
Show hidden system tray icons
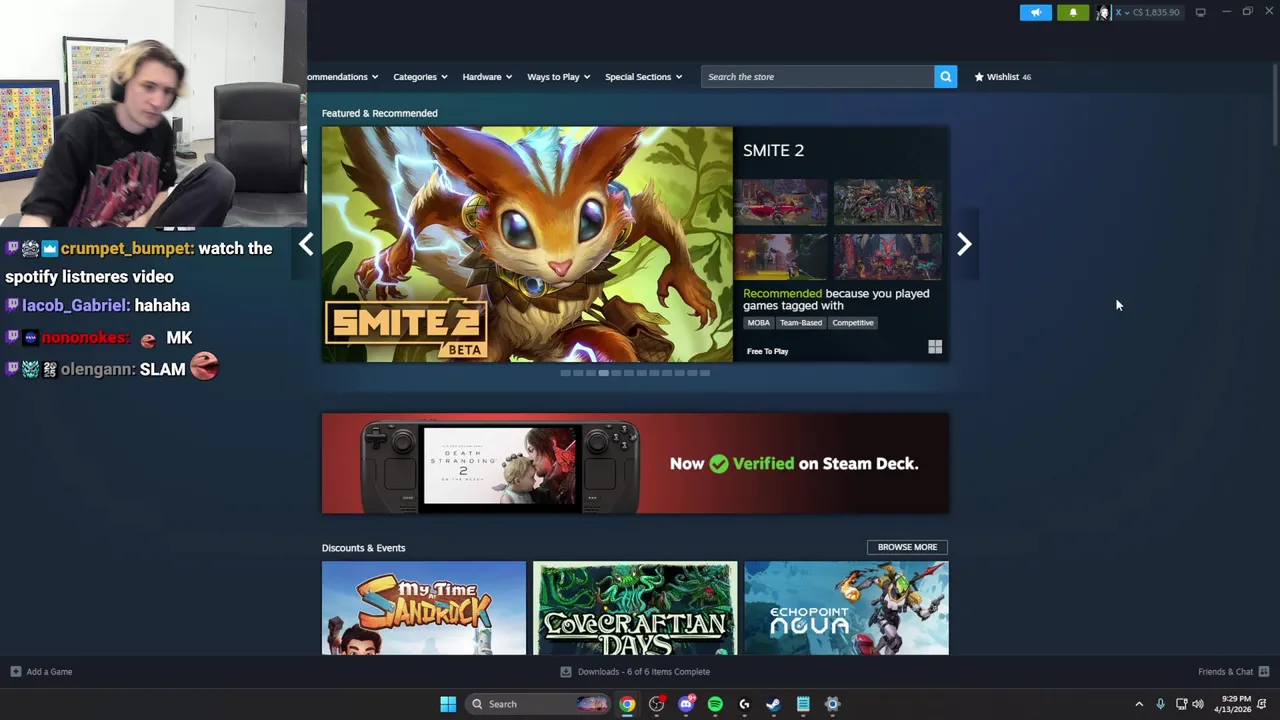coord(1139,704)
